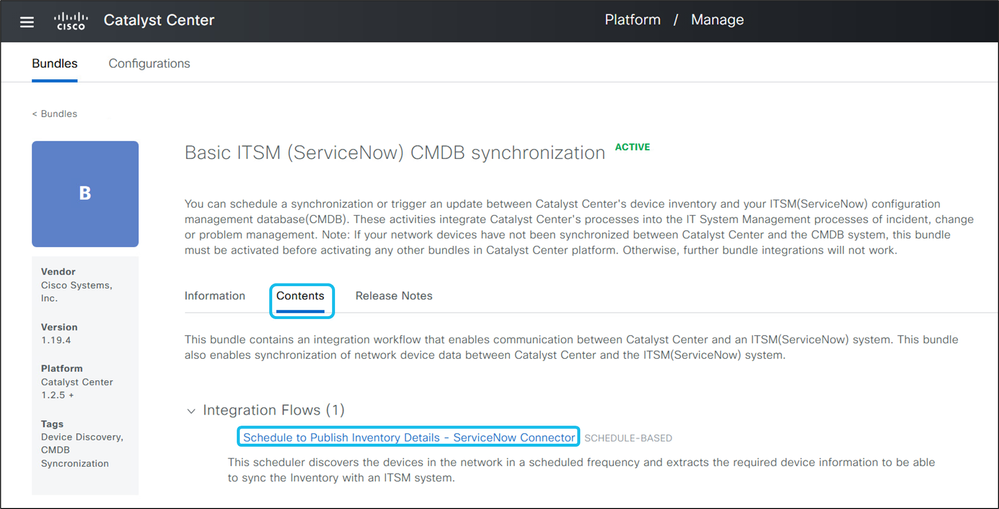Select the Contents tab
The image size is (999, 509).
[300, 296]
